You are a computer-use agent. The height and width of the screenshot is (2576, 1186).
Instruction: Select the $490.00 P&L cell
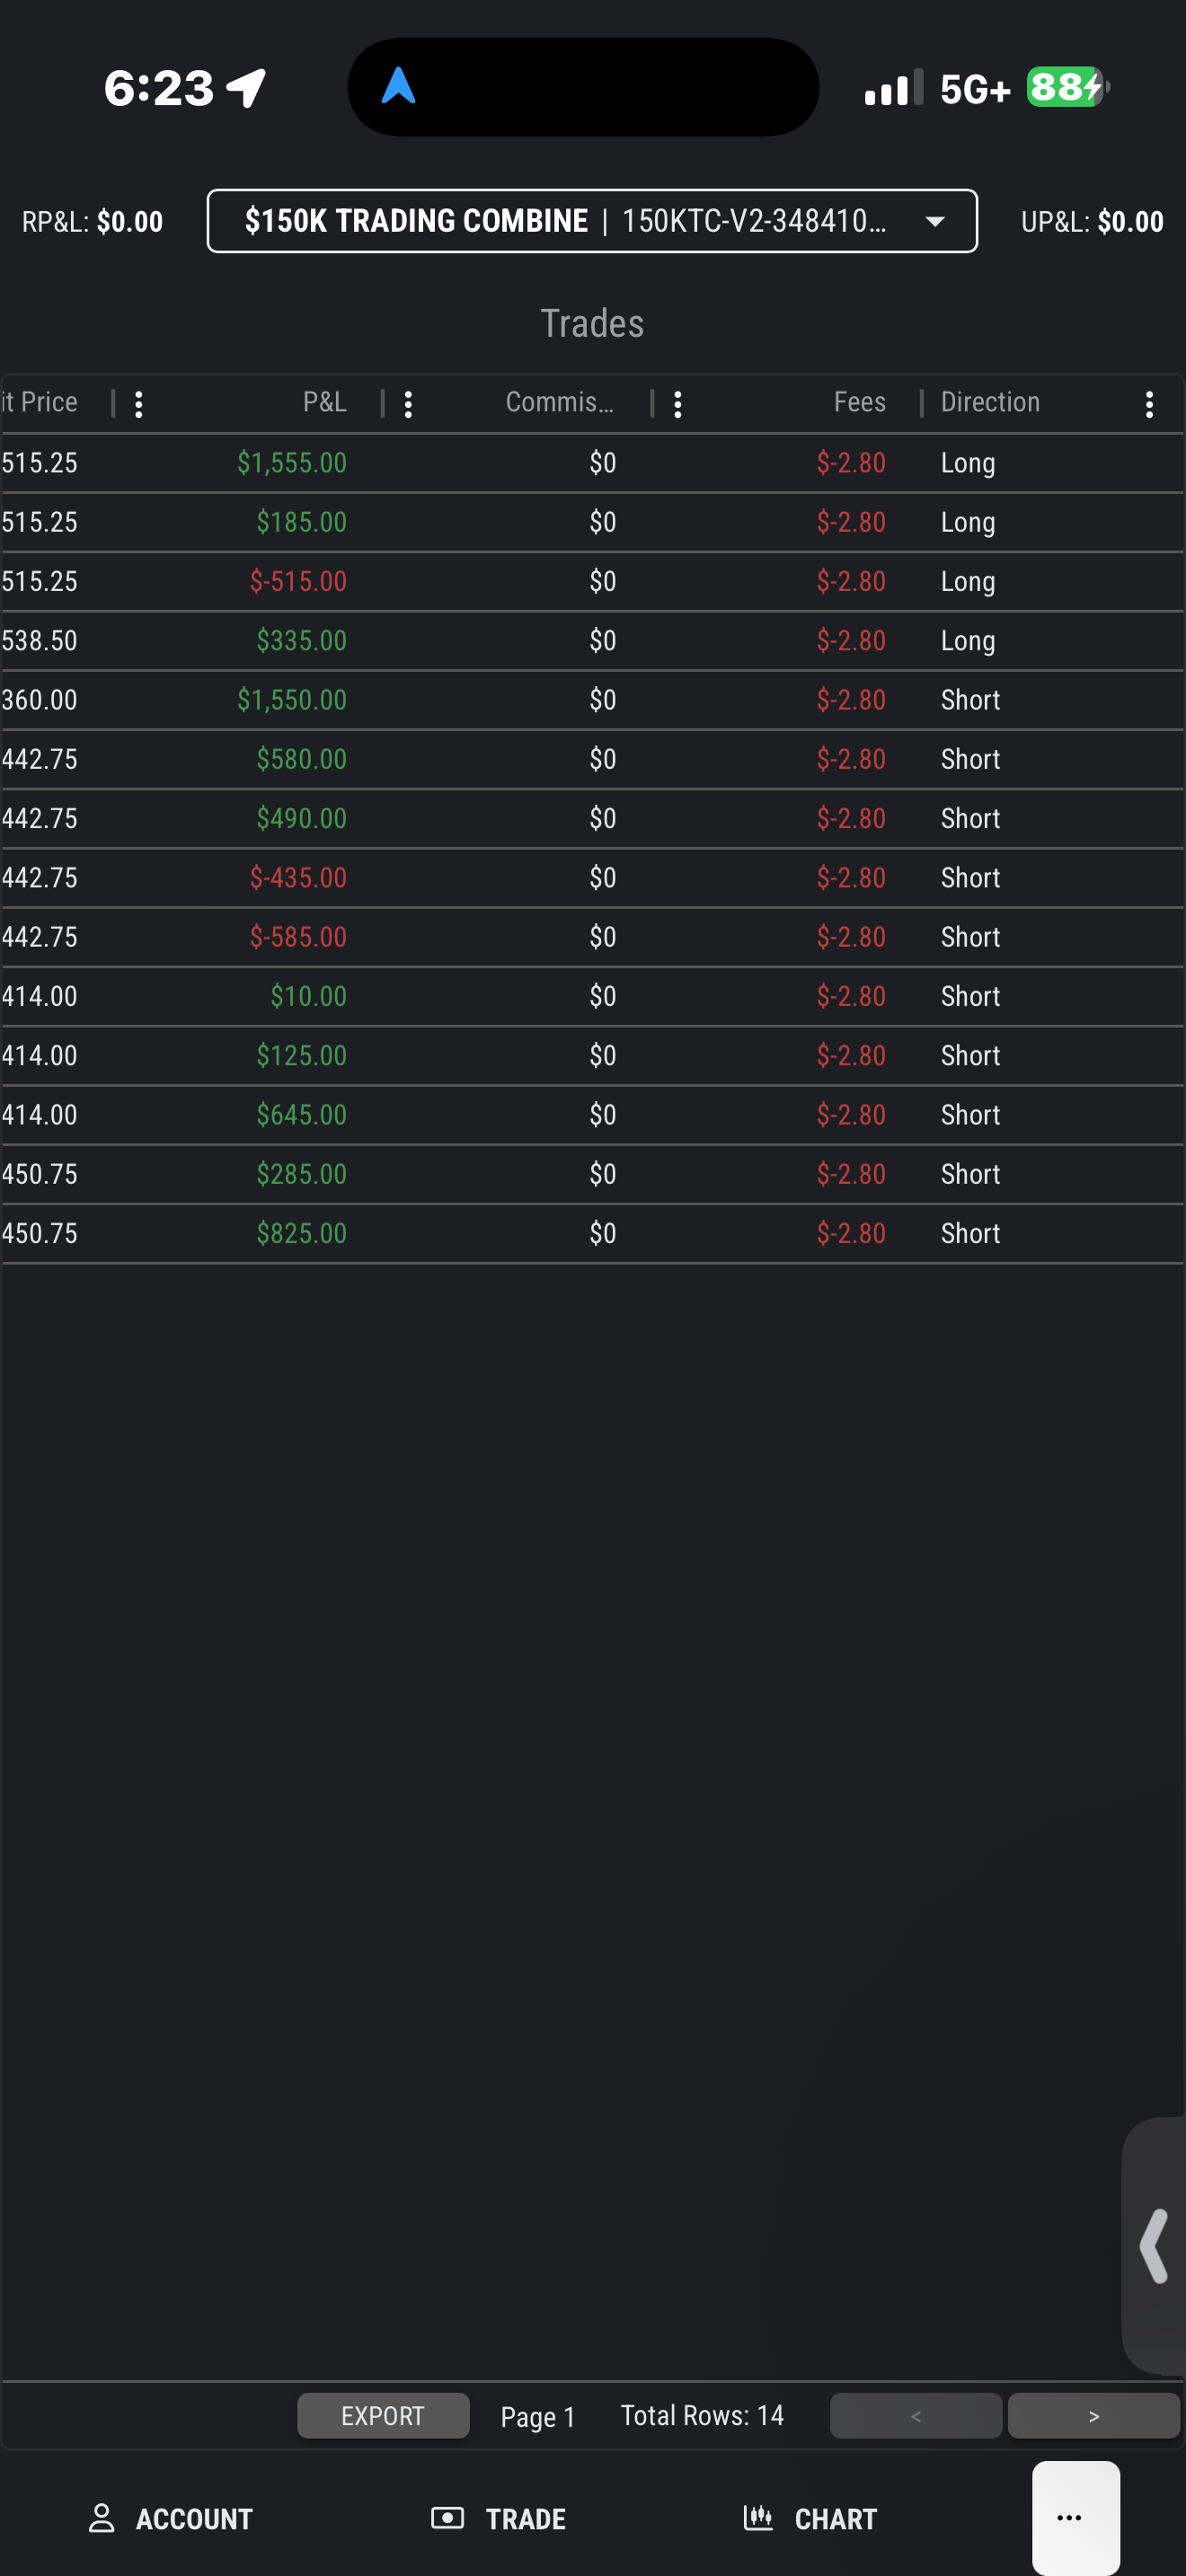302,818
